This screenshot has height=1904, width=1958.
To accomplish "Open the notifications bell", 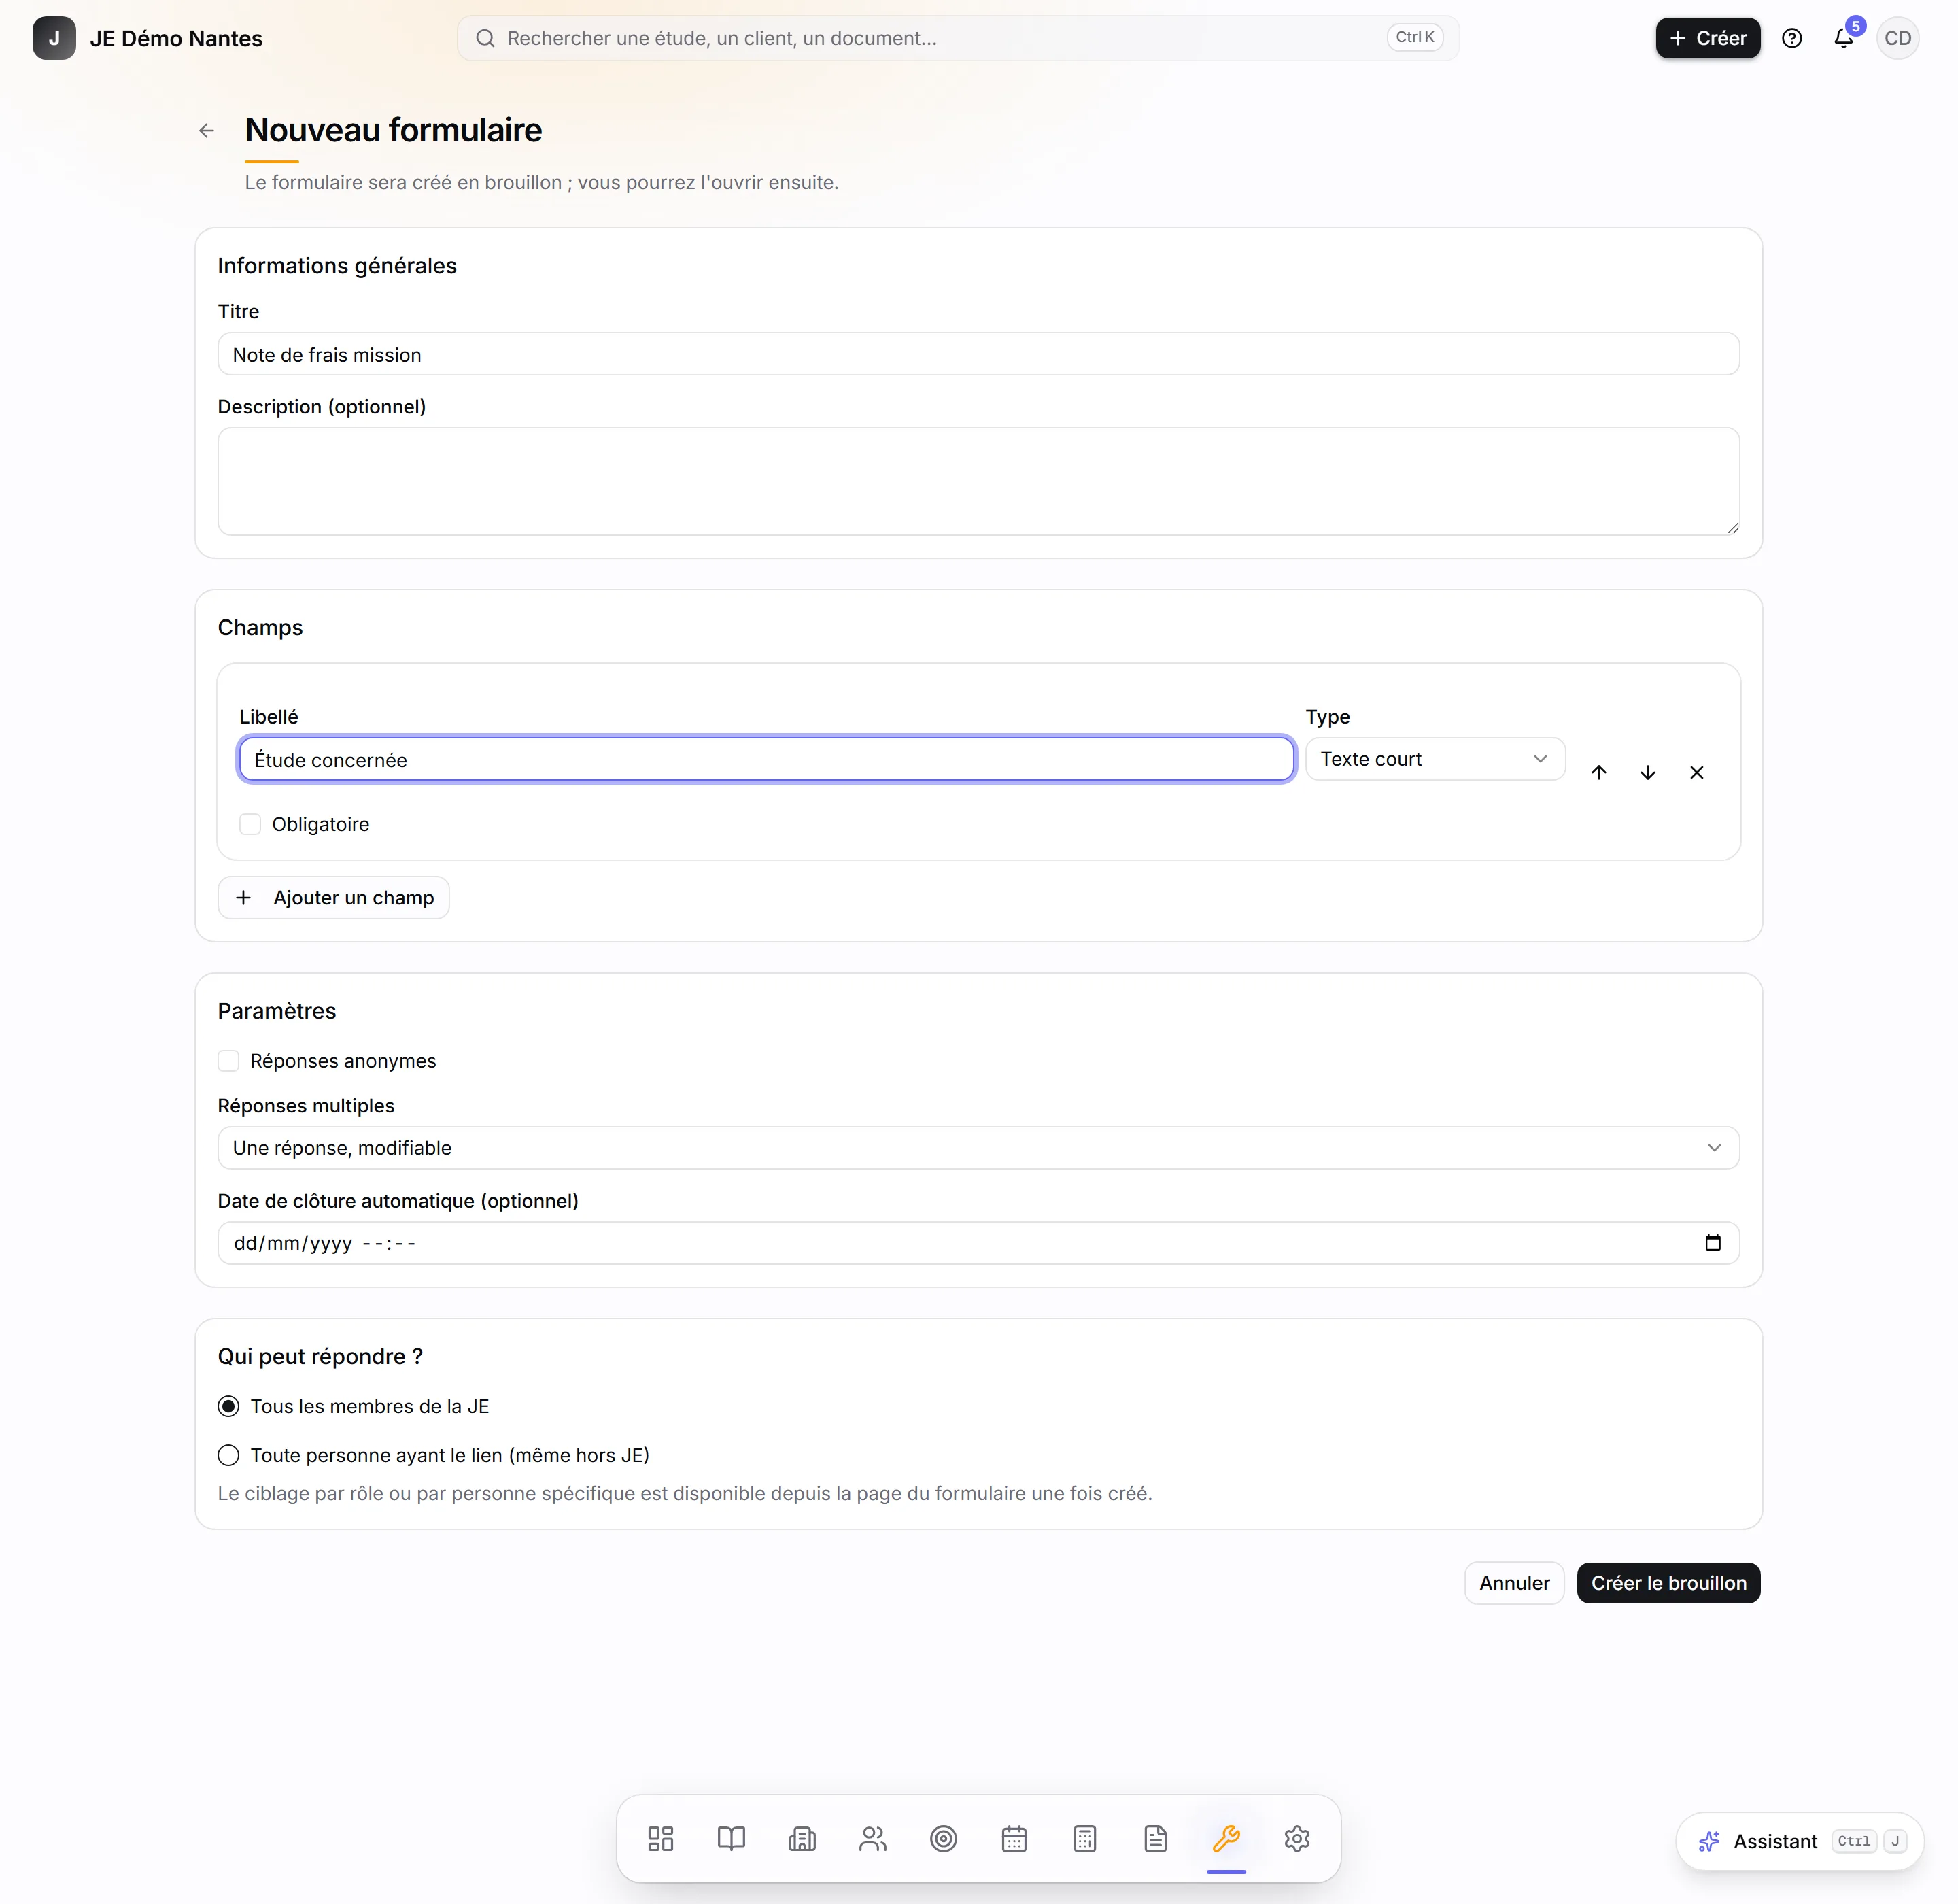I will pyautogui.click(x=1843, y=38).
